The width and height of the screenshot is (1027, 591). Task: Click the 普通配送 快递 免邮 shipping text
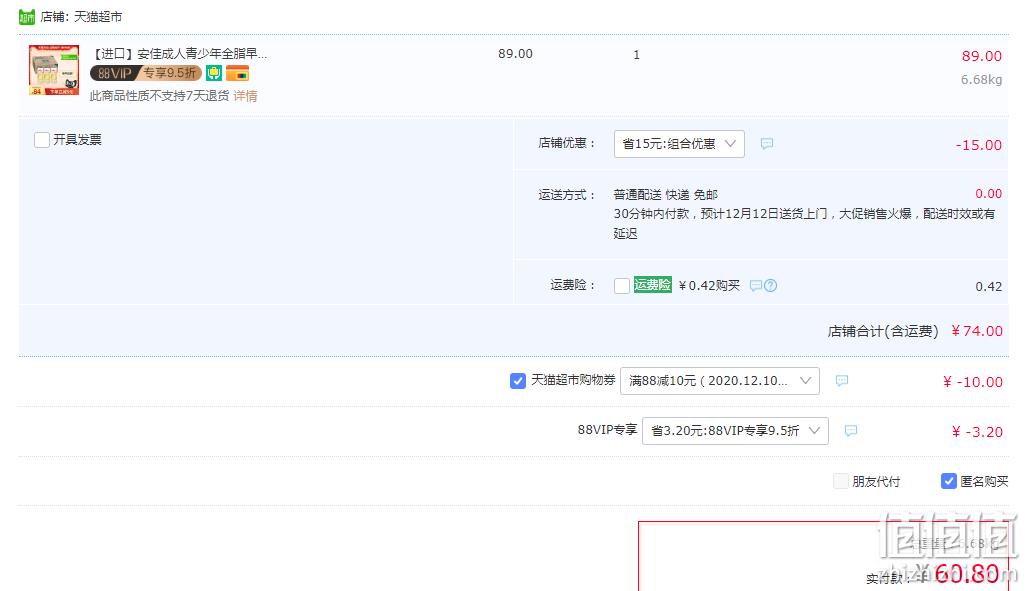(665, 195)
